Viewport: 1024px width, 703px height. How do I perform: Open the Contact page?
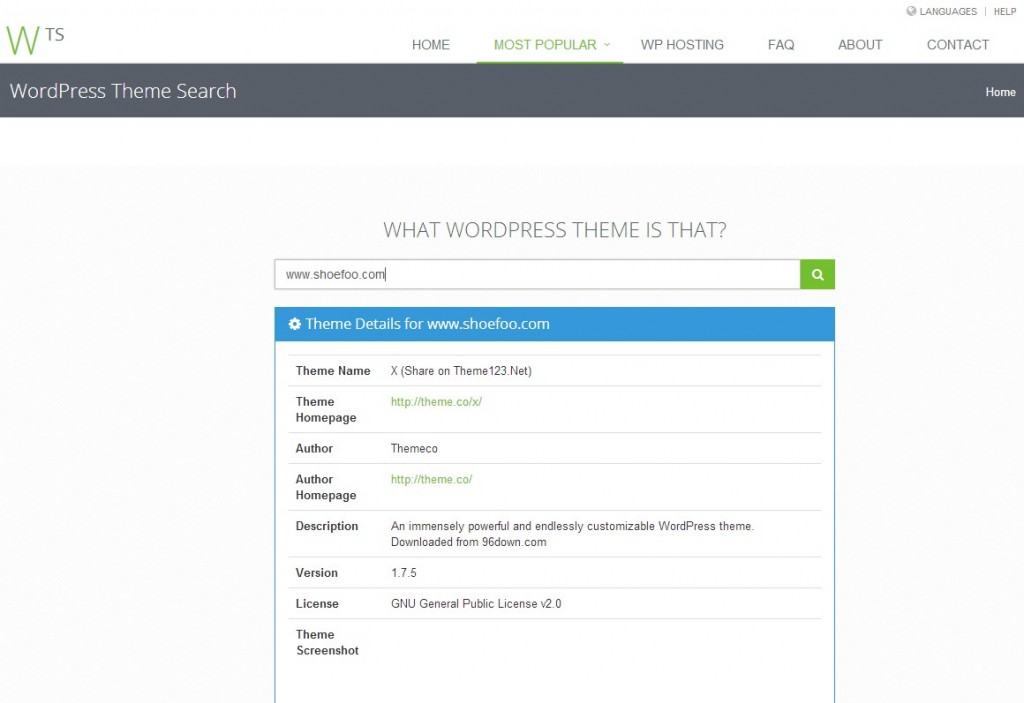[x=957, y=44]
